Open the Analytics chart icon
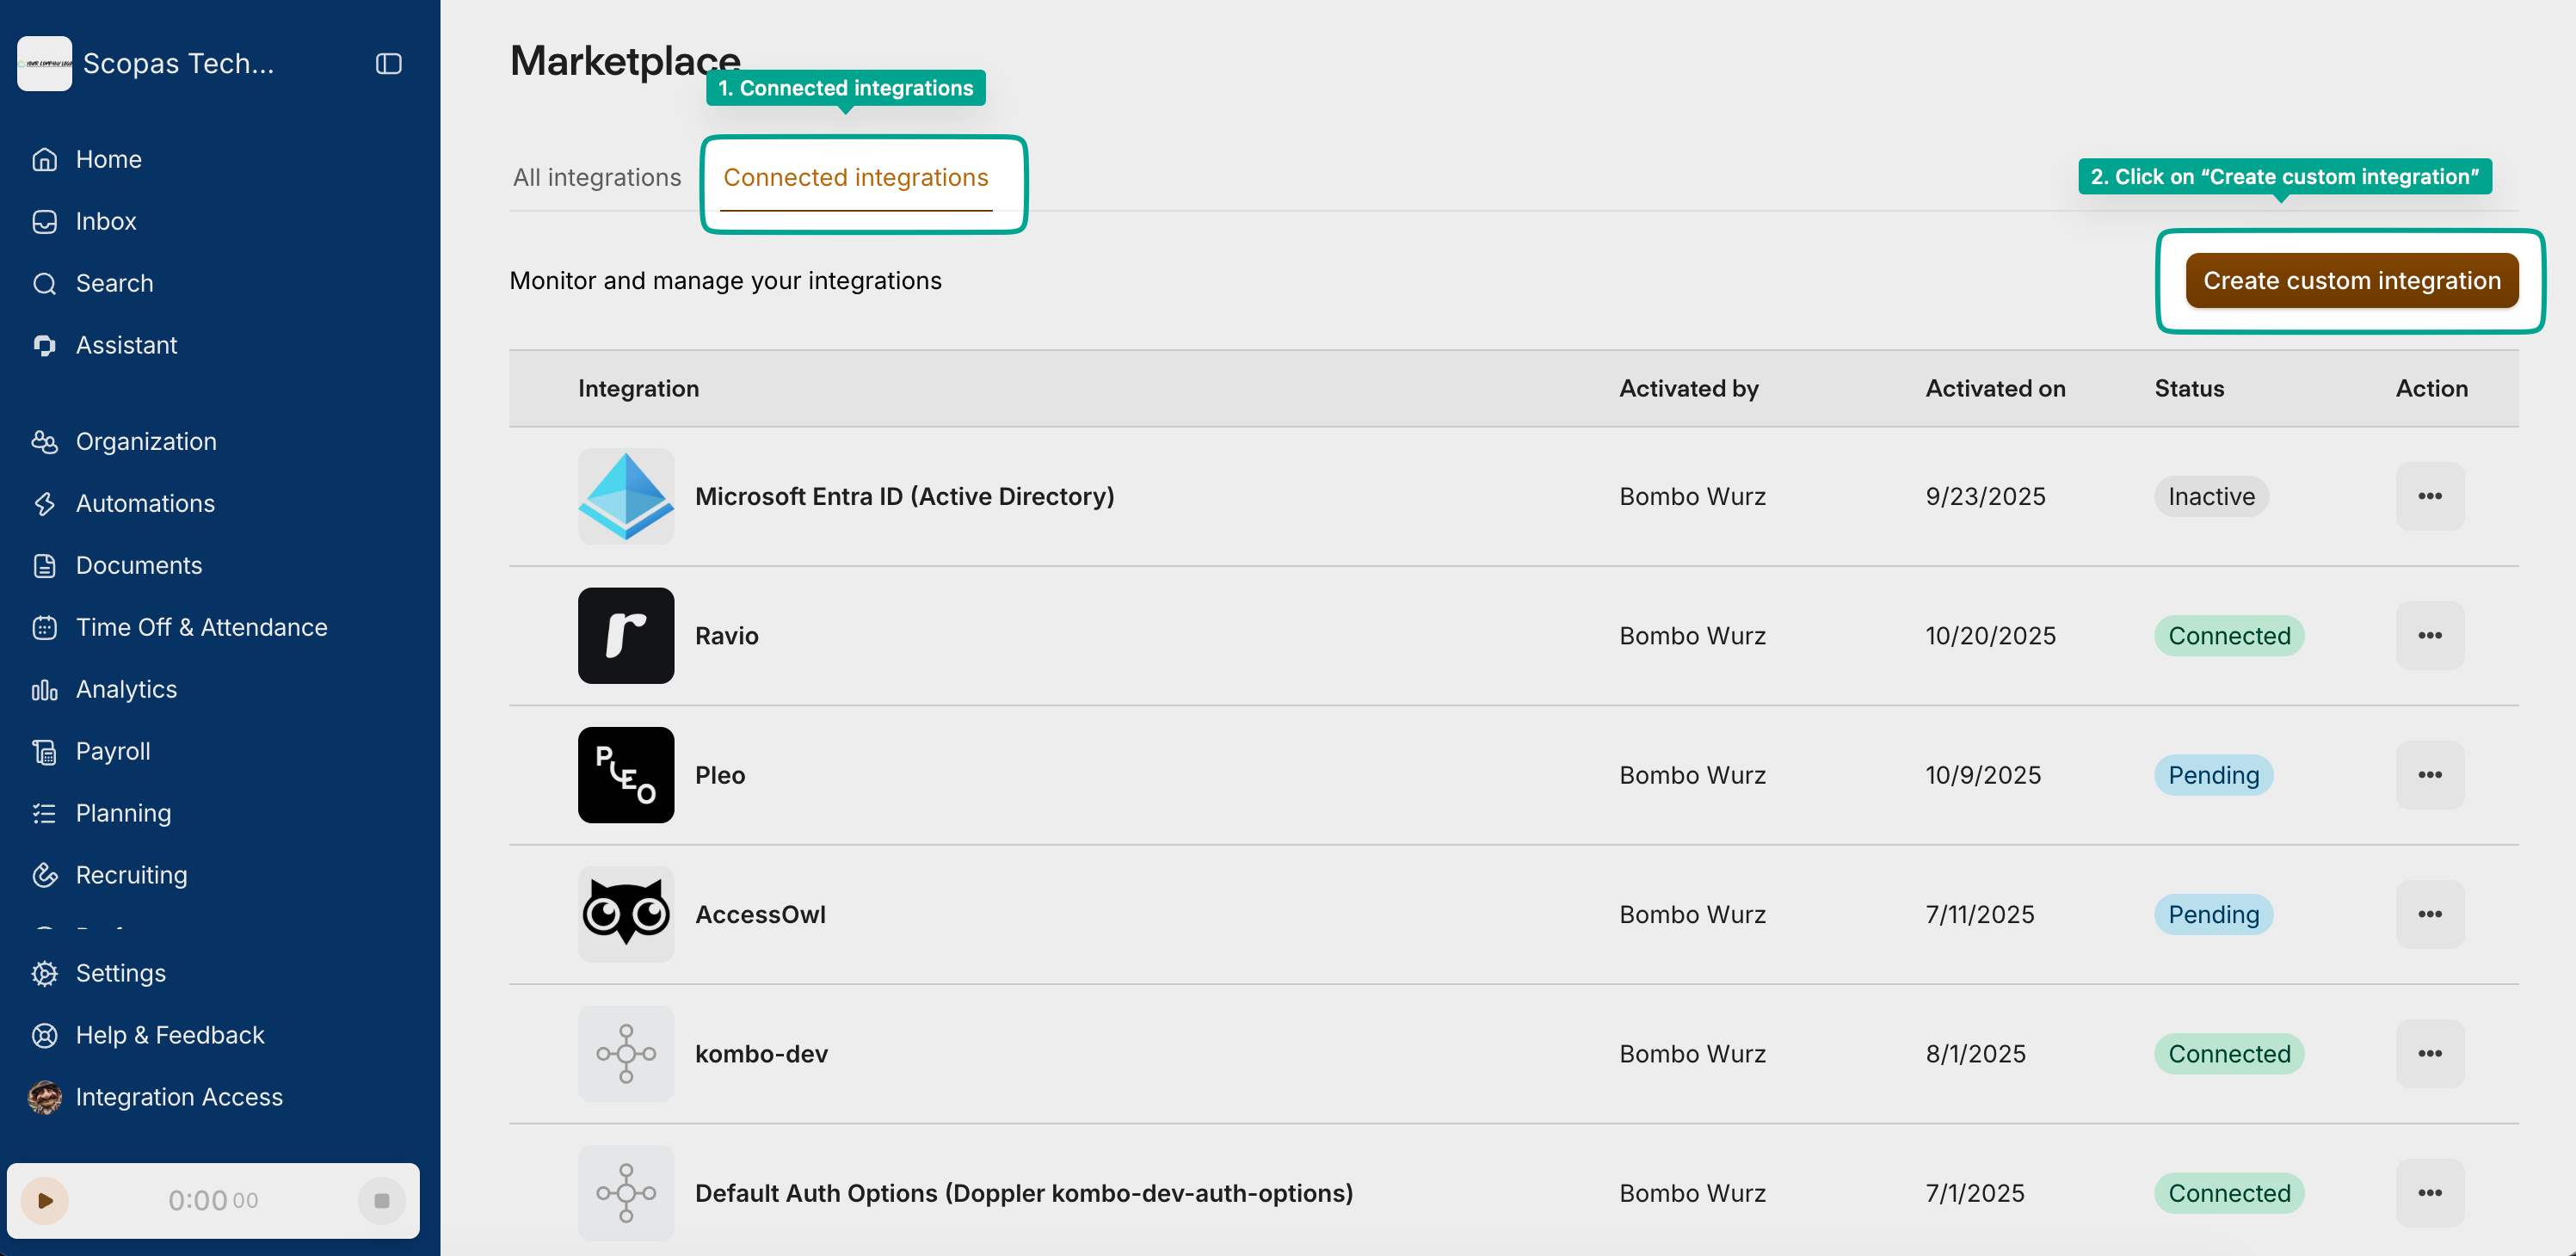The height and width of the screenshot is (1256, 2576). tap(44, 690)
